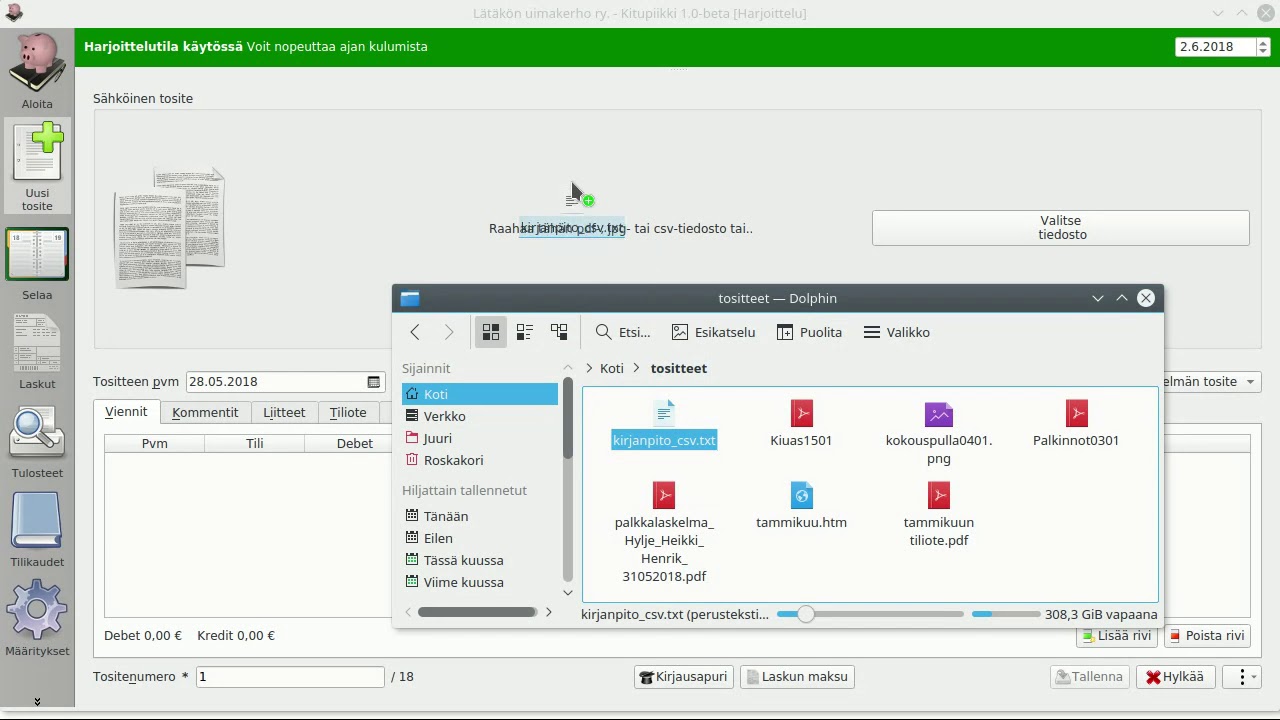Select kokouspulla0401.png image file
Image resolution: width=1280 pixels, height=720 pixels.
[939, 433]
